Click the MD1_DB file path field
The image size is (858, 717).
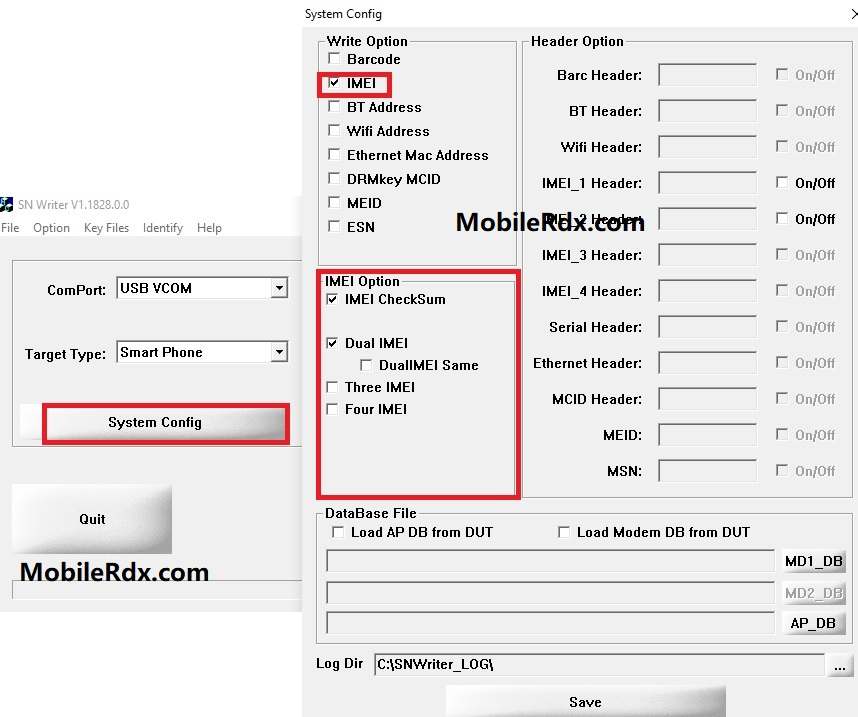tap(550, 561)
